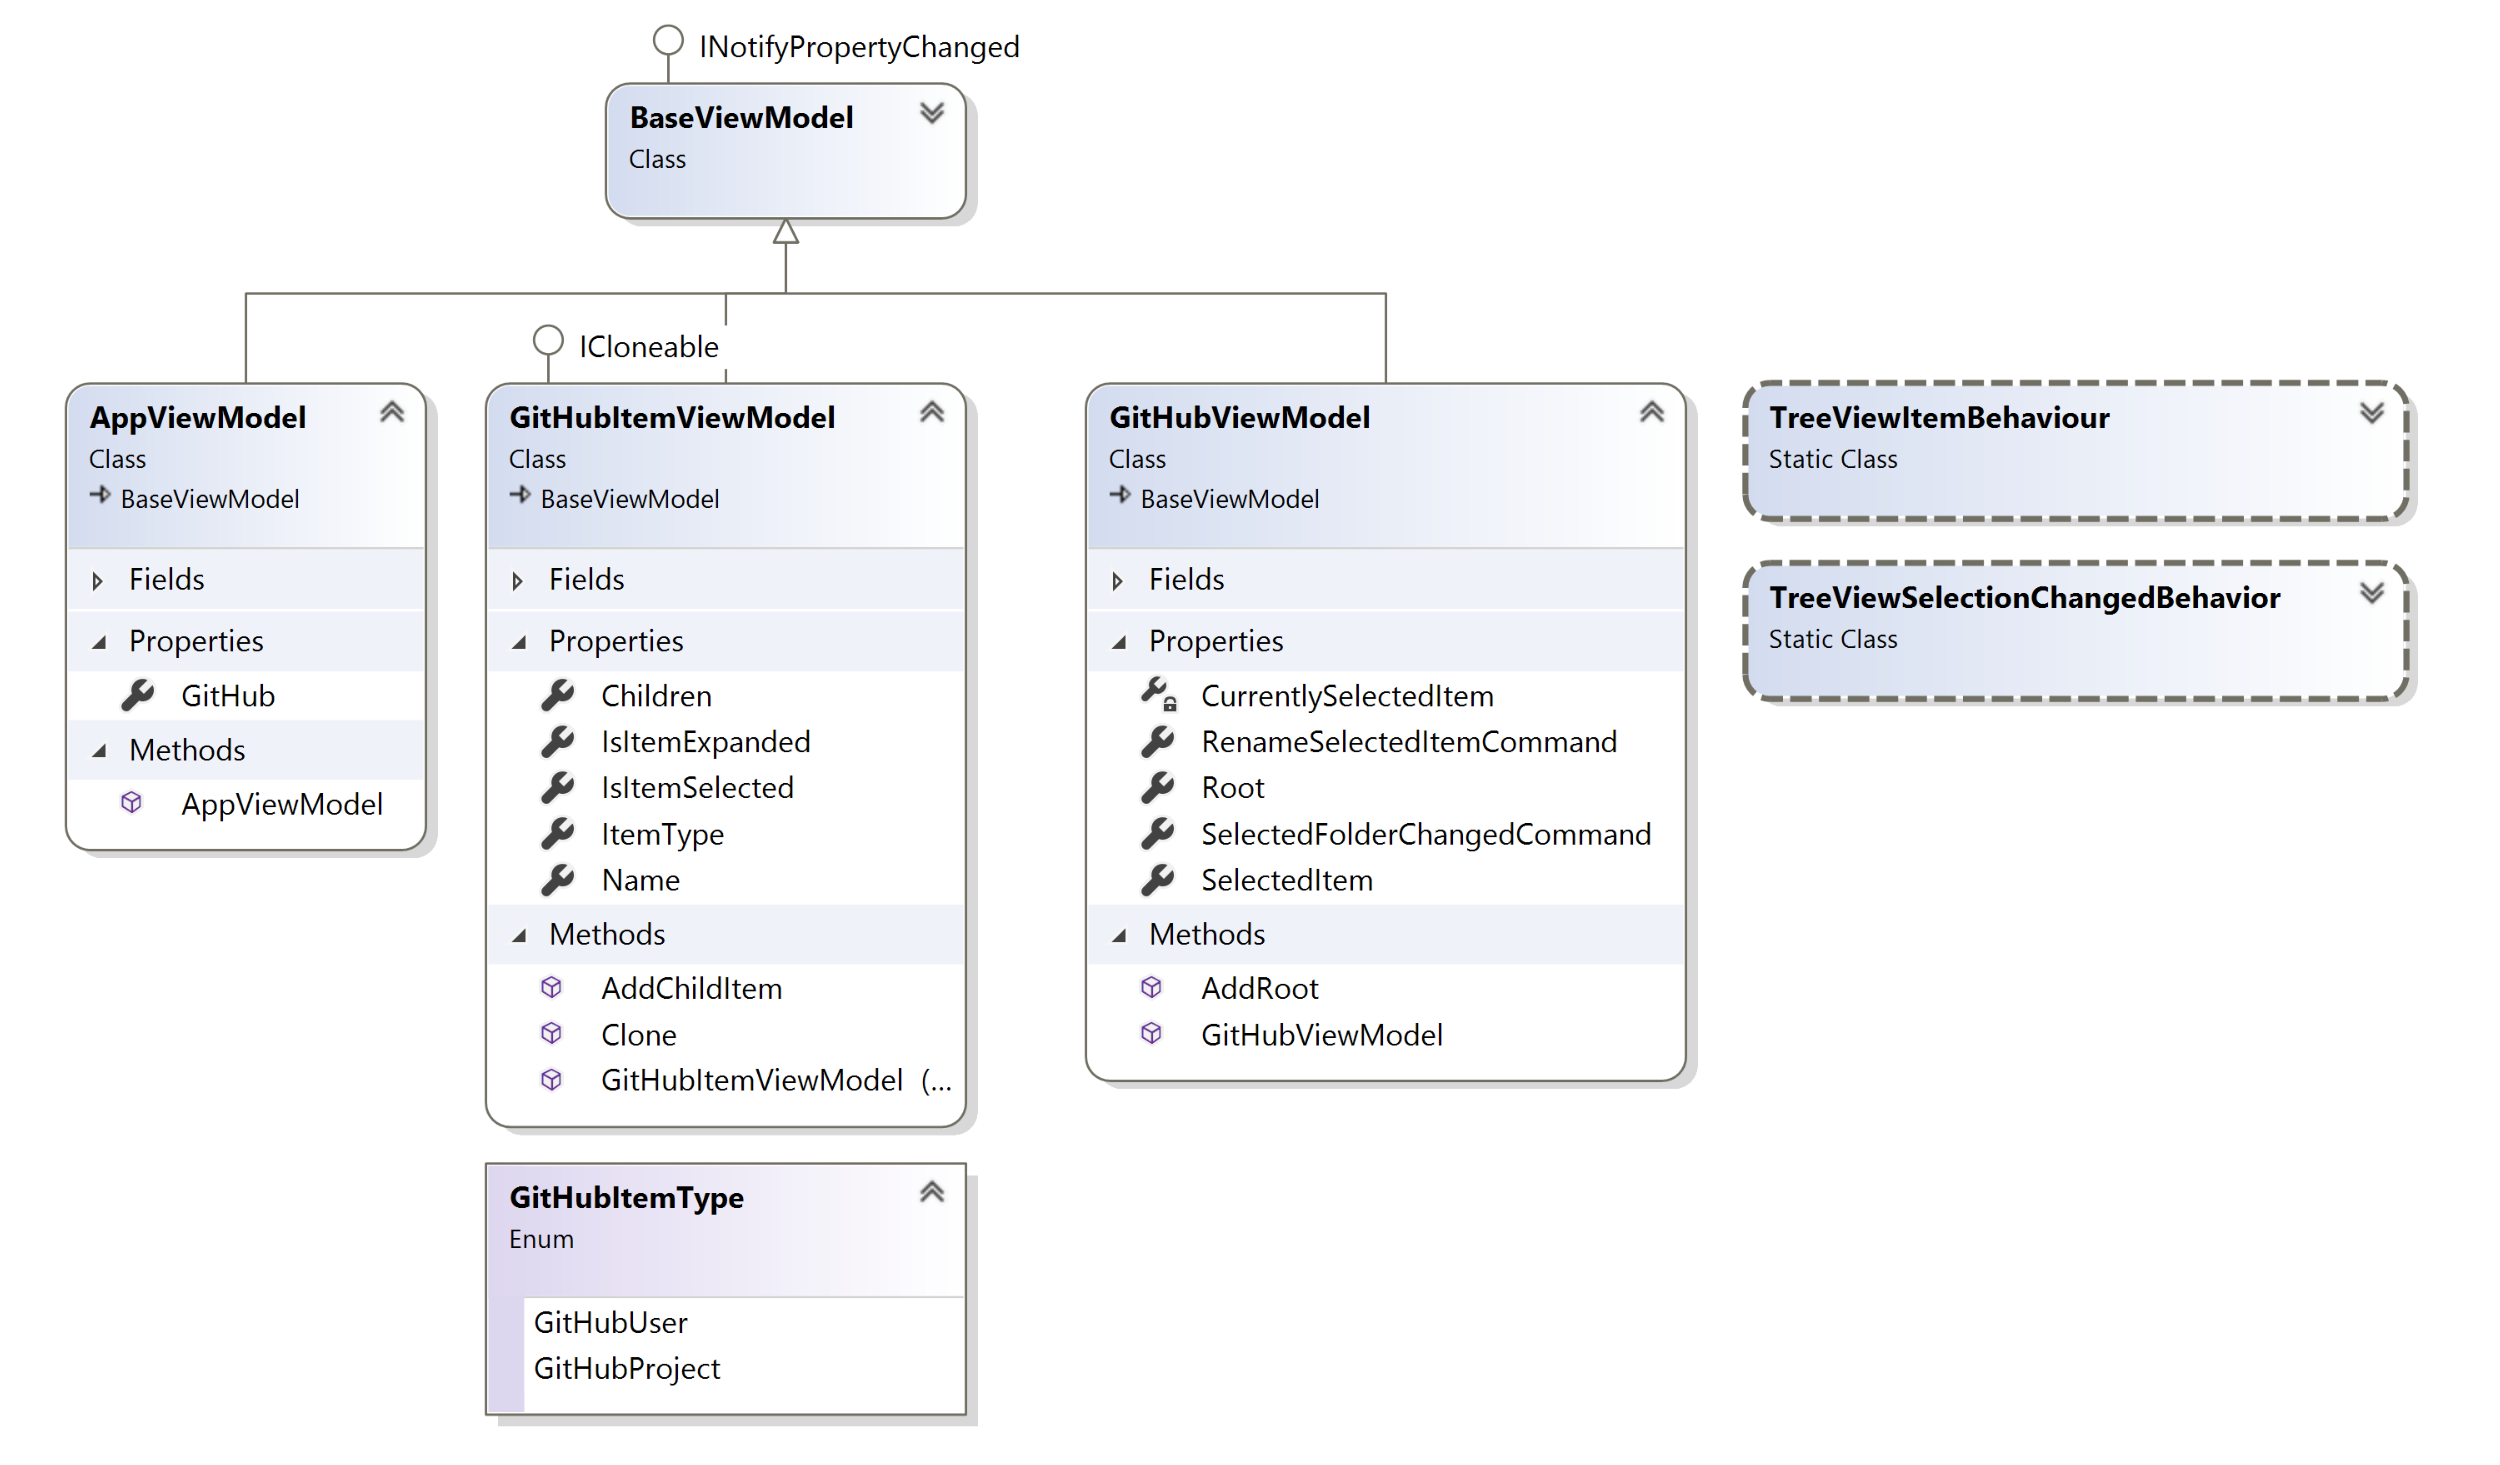
Task: Click the ICloneable interface label
Action: [x=649, y=347]
